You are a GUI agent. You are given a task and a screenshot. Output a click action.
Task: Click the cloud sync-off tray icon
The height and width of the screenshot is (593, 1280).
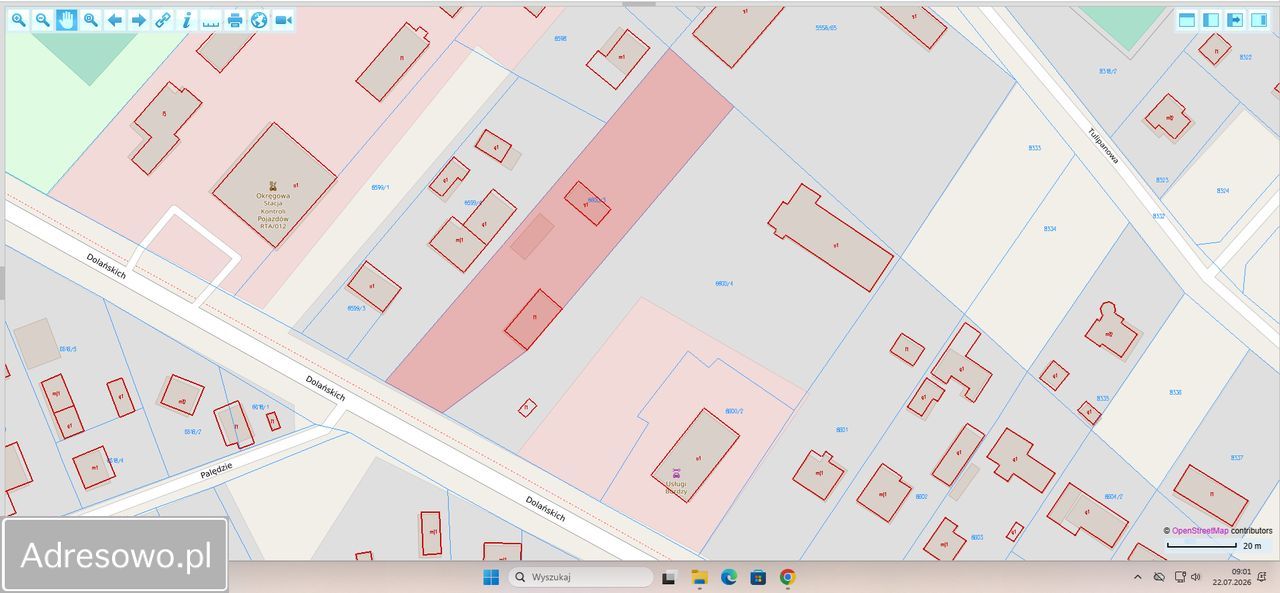click(x=1159, y=577)
